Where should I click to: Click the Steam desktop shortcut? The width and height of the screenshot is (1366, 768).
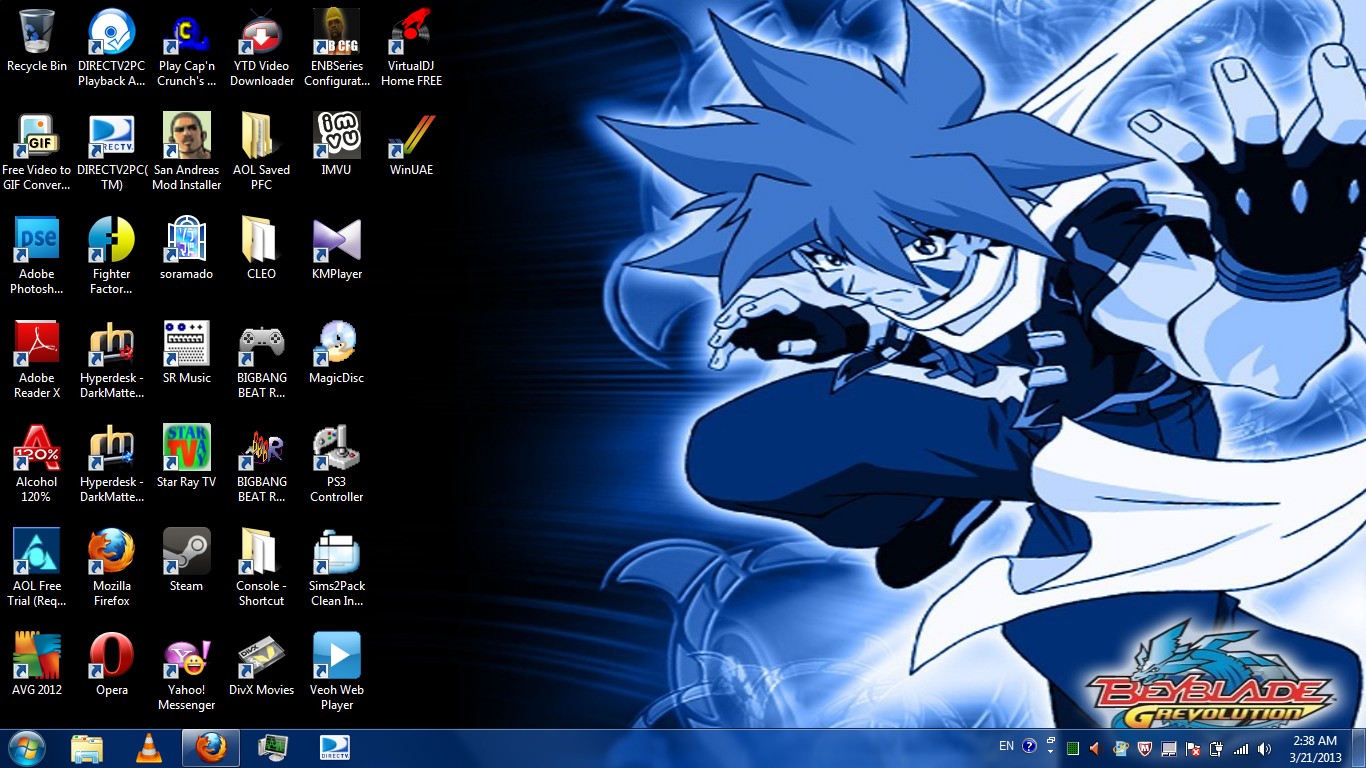point(186,560)
